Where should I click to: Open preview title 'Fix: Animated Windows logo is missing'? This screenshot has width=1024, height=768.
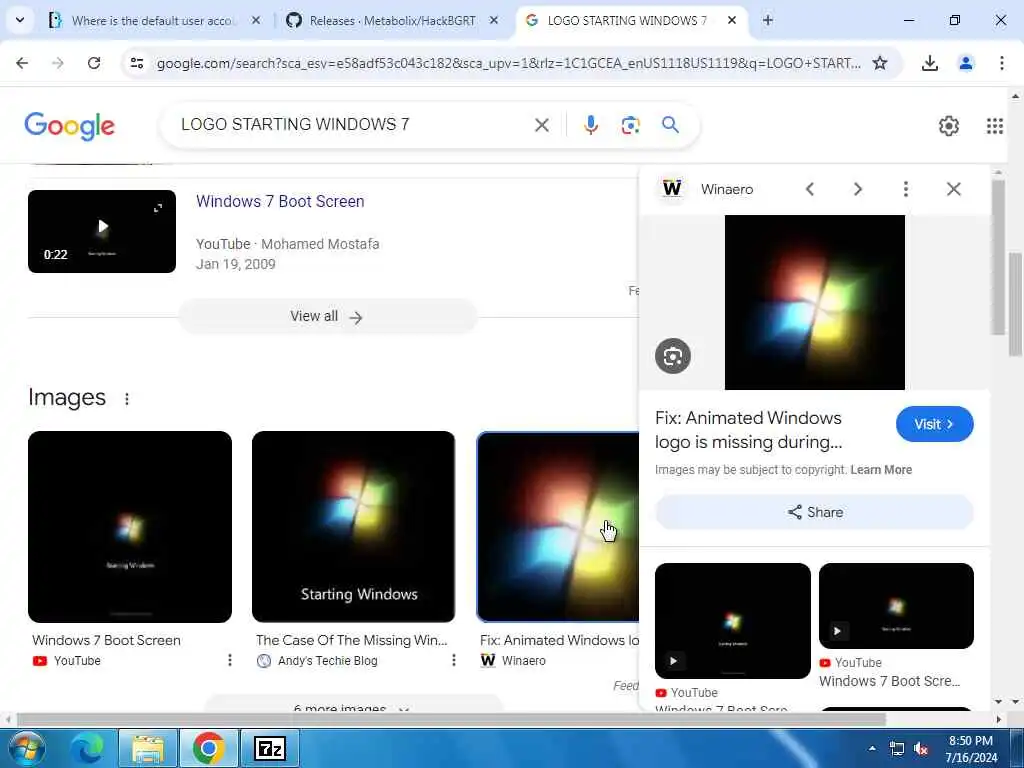coord(748,430)
